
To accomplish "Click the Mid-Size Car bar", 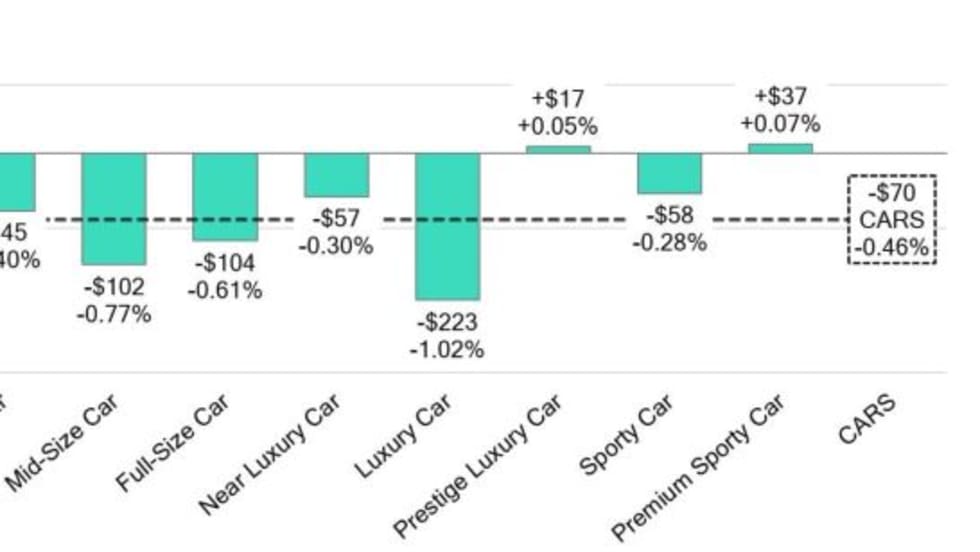I will click(x=114, y=208).
